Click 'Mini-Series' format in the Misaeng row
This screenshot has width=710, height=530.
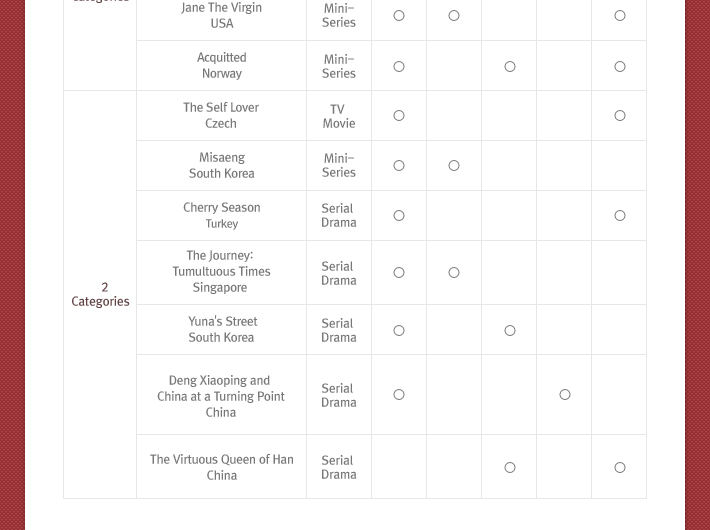(x=339, y=165)
